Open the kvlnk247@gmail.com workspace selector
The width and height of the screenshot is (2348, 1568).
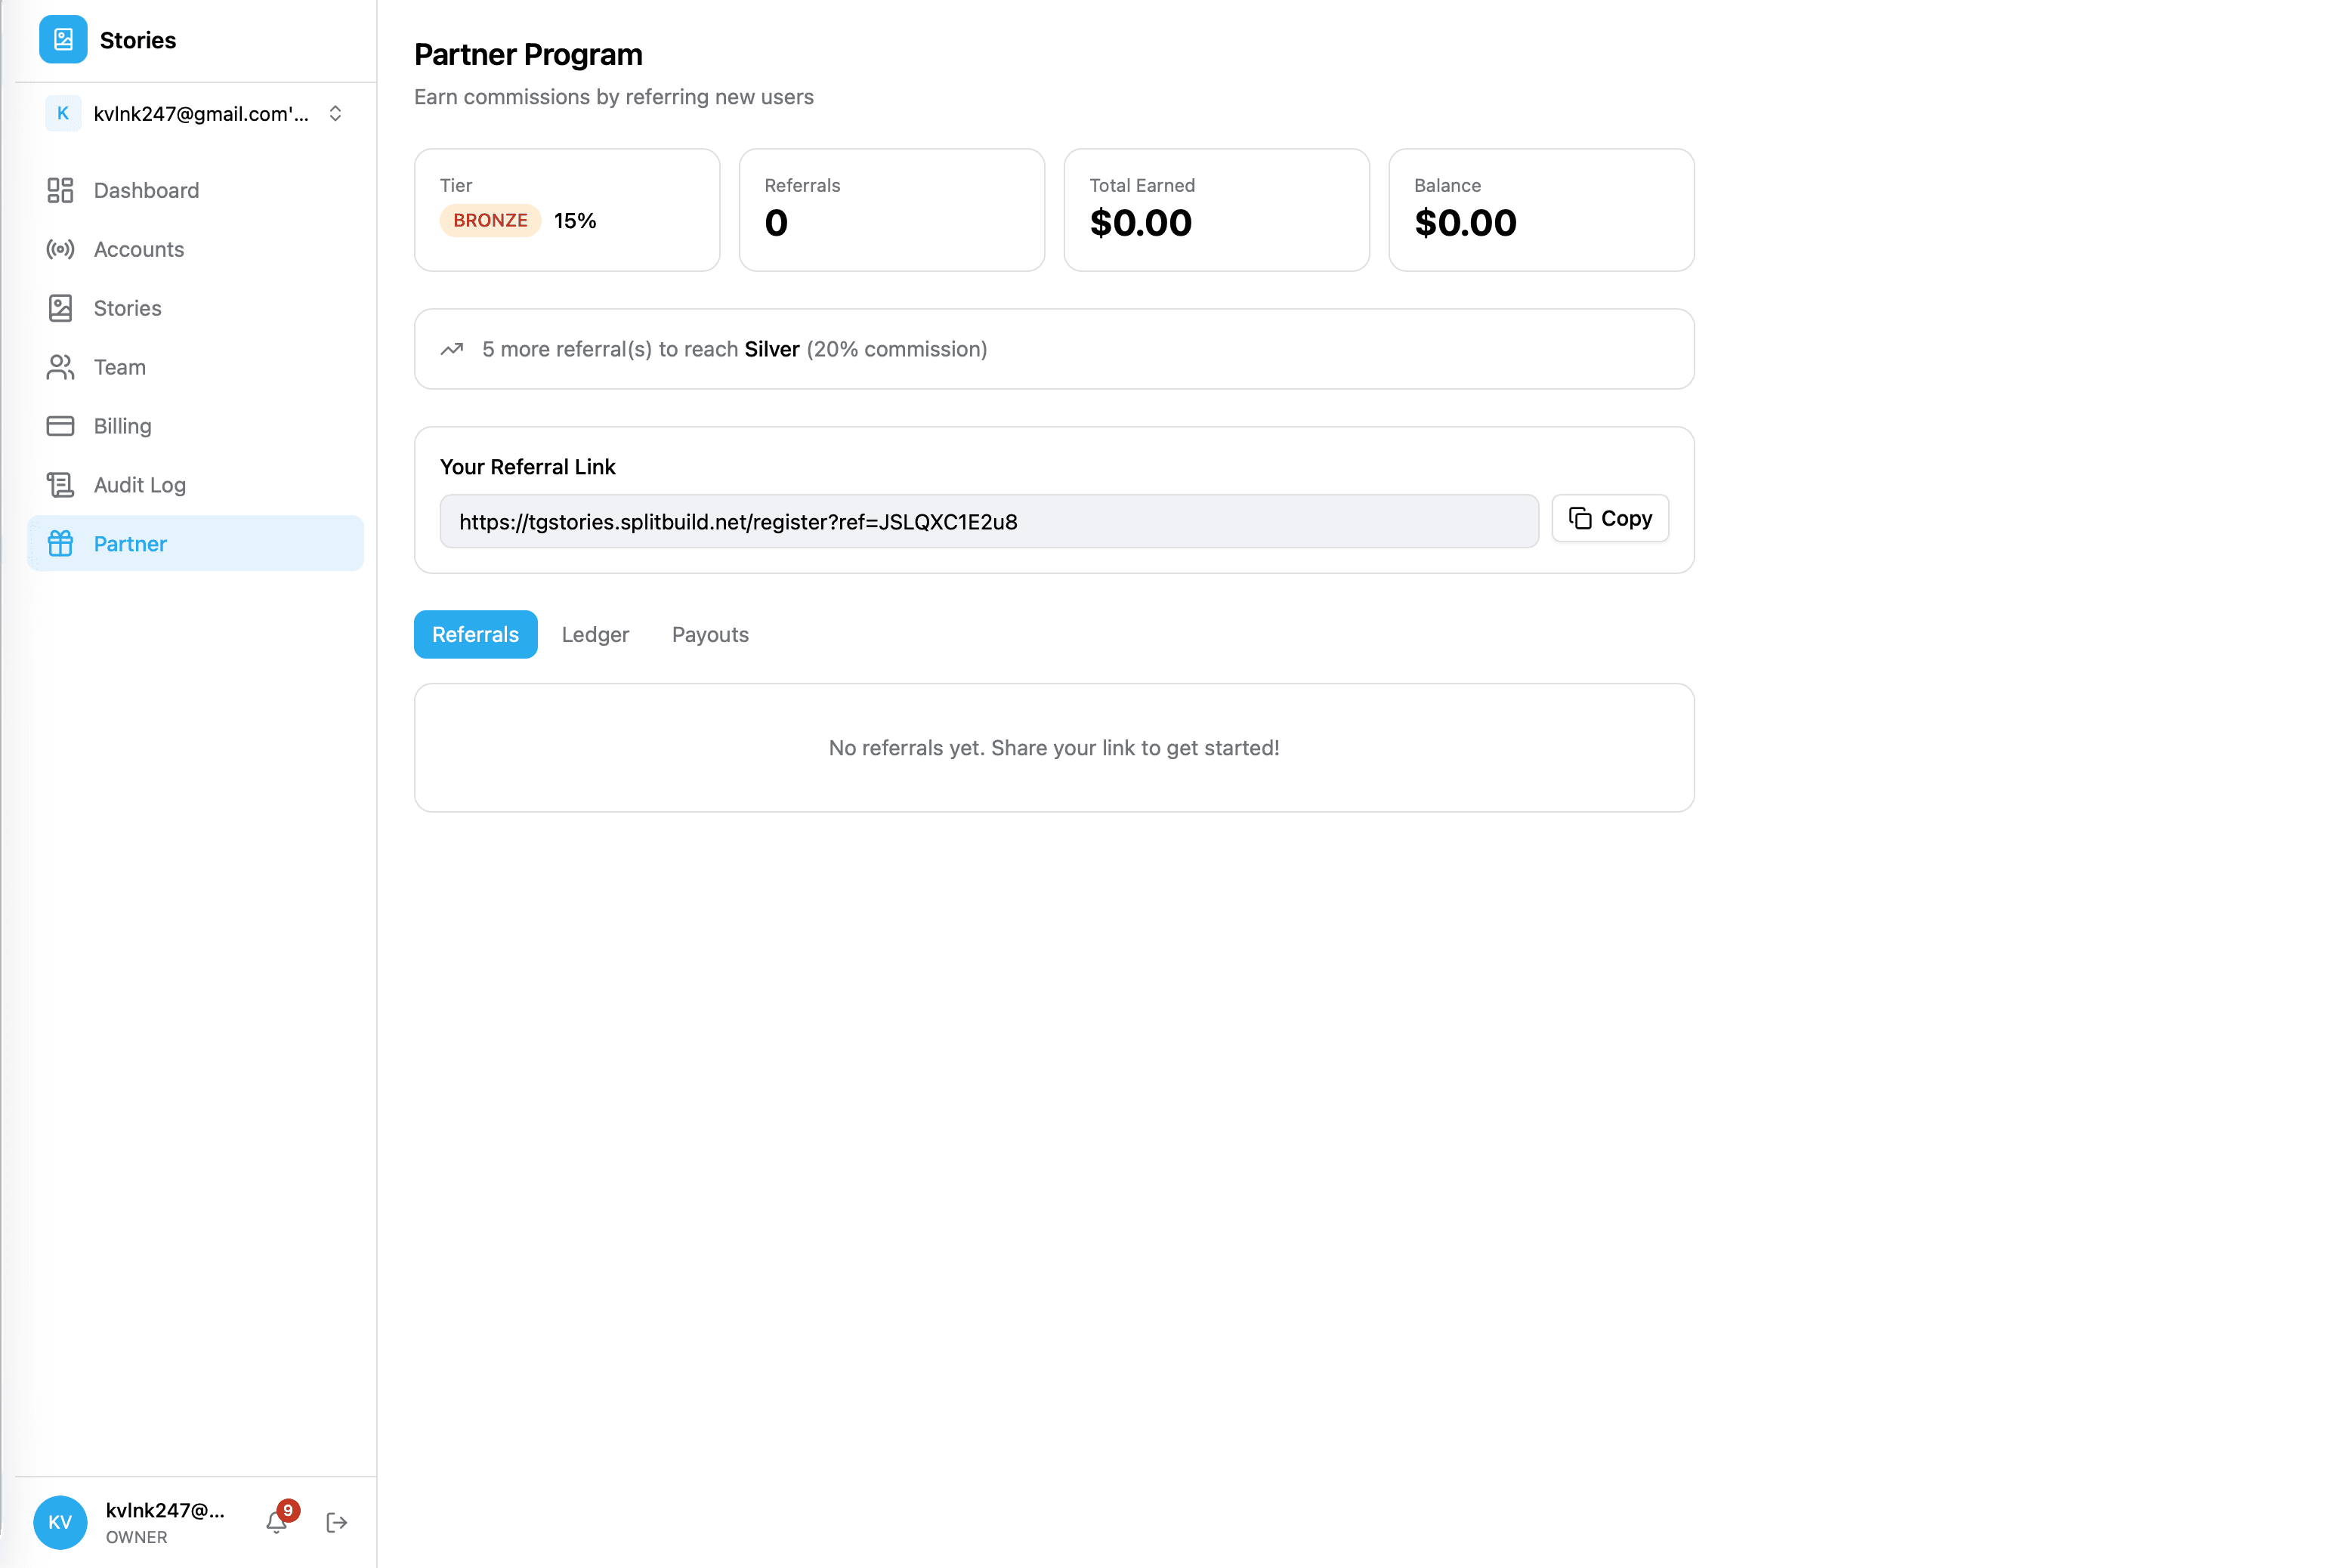point(200,114)
